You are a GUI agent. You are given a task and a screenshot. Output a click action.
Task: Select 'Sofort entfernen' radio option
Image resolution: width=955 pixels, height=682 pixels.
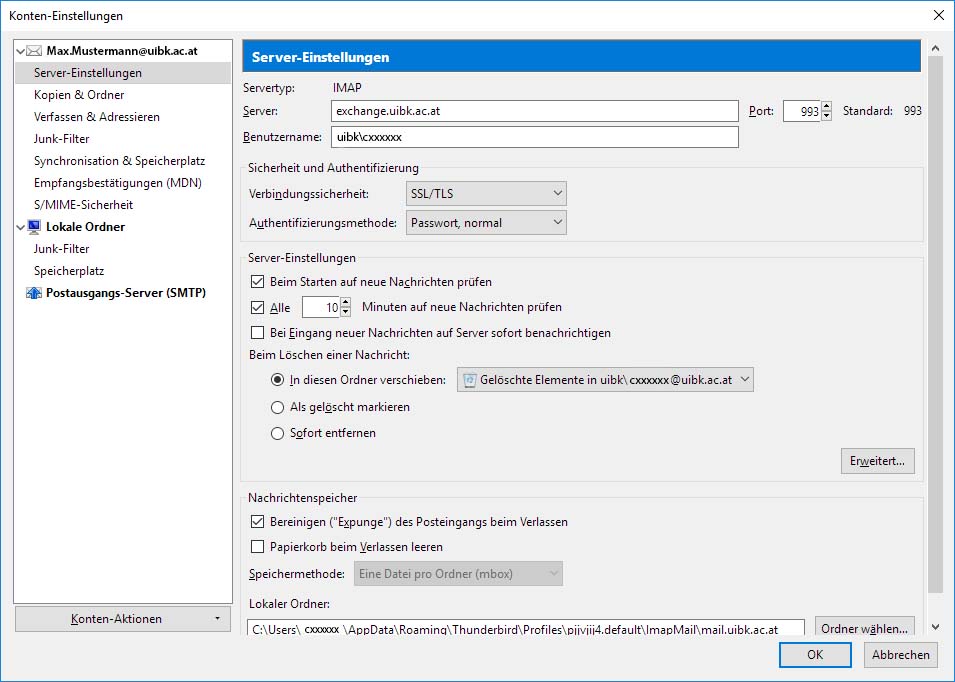[x=278, y=433]
